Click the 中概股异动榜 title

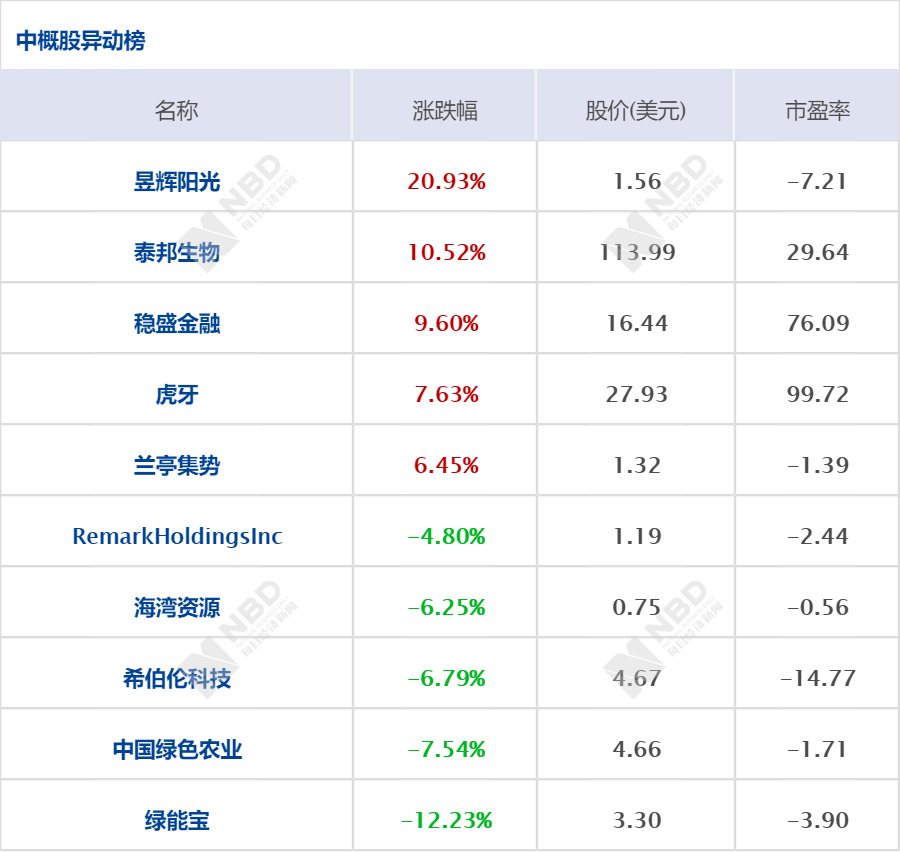coord(81,40)
